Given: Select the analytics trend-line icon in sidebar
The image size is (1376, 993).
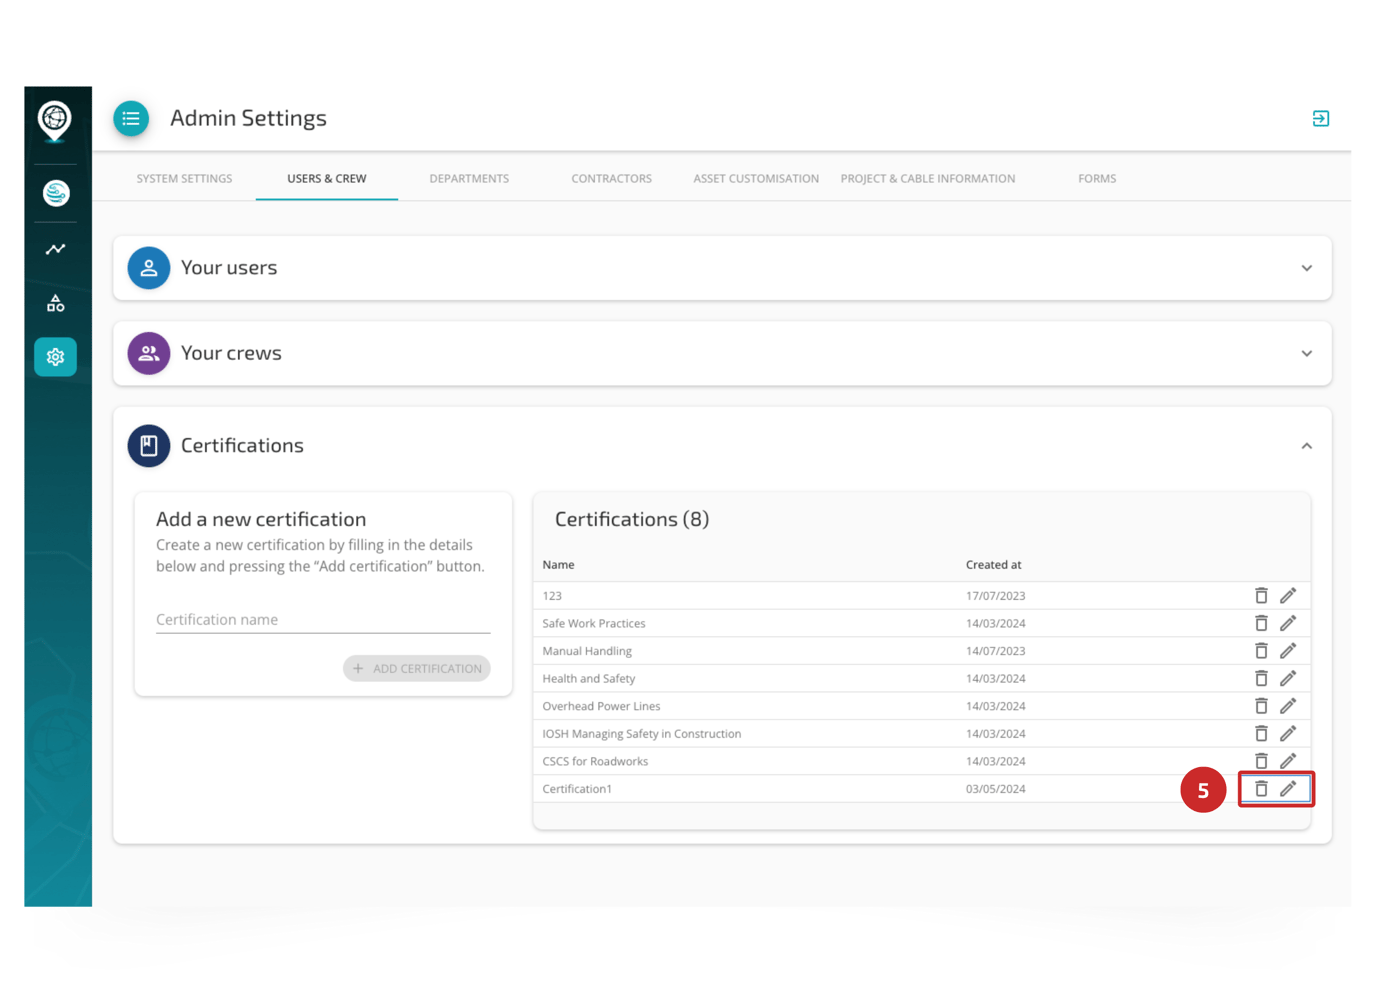Looking at the screenshot, I should (55, 249).
